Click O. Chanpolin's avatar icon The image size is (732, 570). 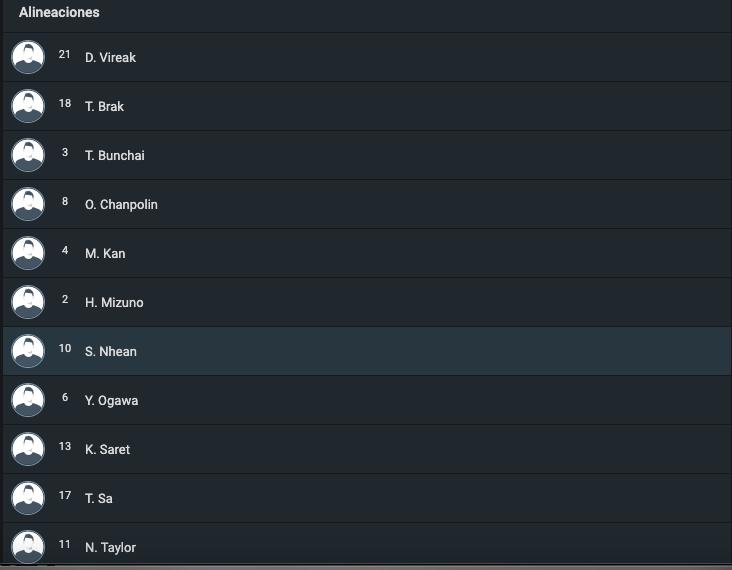(x=28, y=204)
